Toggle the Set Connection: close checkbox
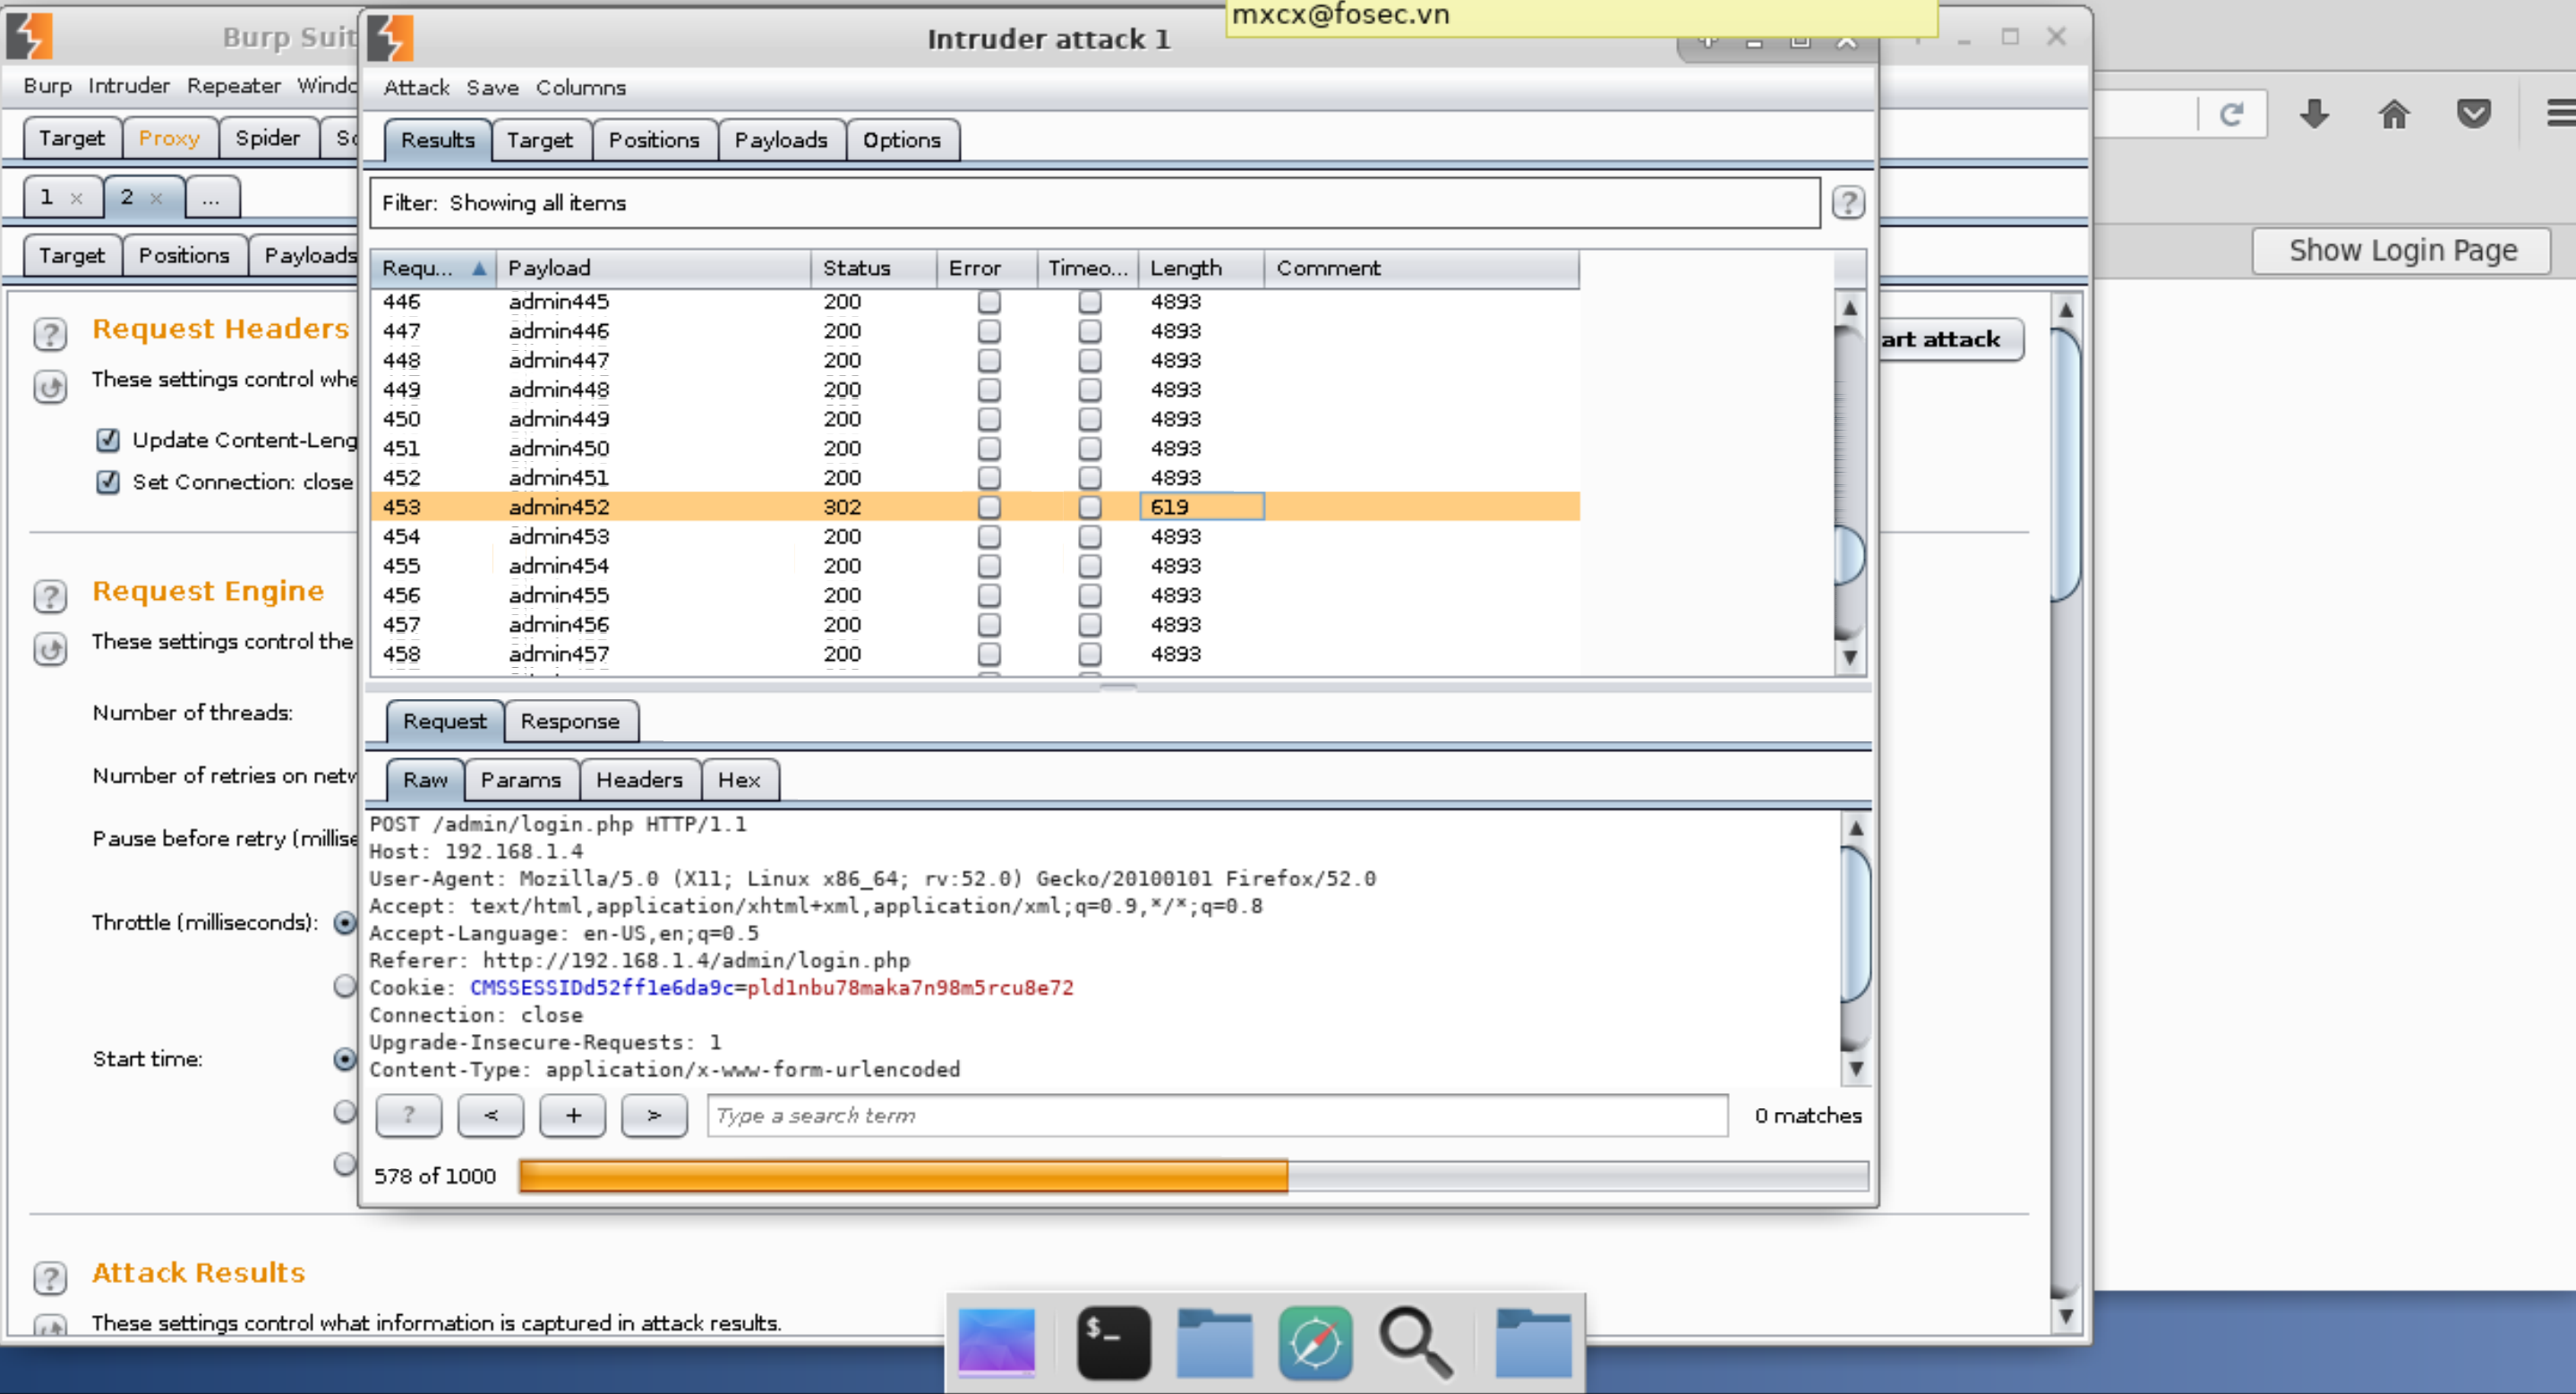This screenshot has width=2576, height=1394. (108, 482)
